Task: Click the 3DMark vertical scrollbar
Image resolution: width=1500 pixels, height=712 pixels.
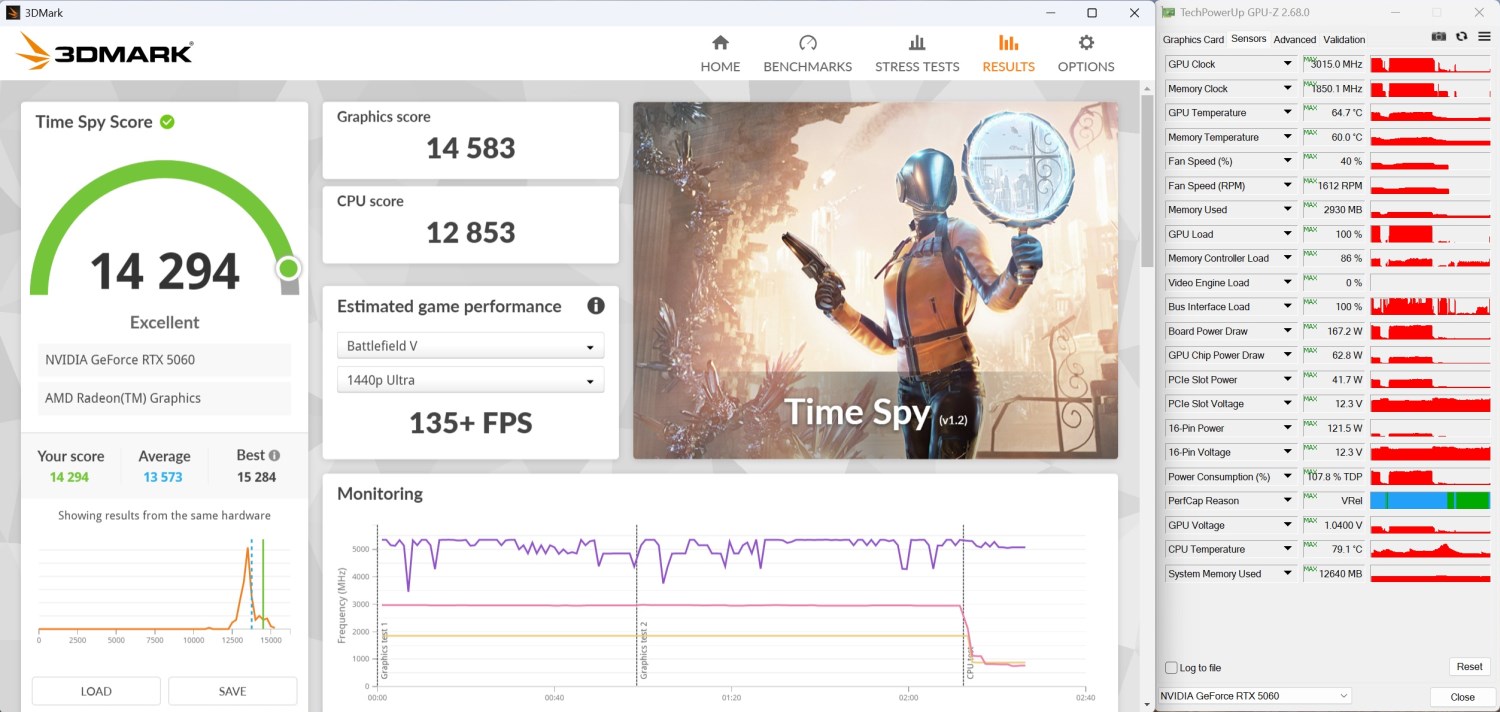Action: [x=1147, y=180]
